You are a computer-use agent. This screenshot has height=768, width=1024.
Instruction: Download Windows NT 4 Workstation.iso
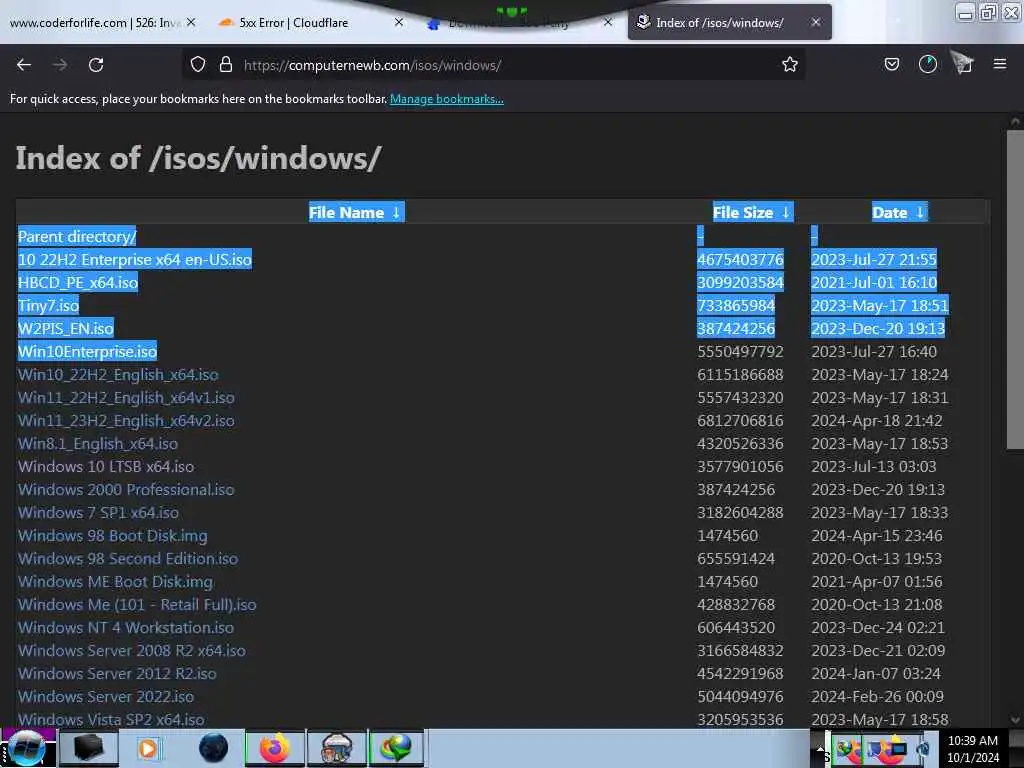(126, 628)
